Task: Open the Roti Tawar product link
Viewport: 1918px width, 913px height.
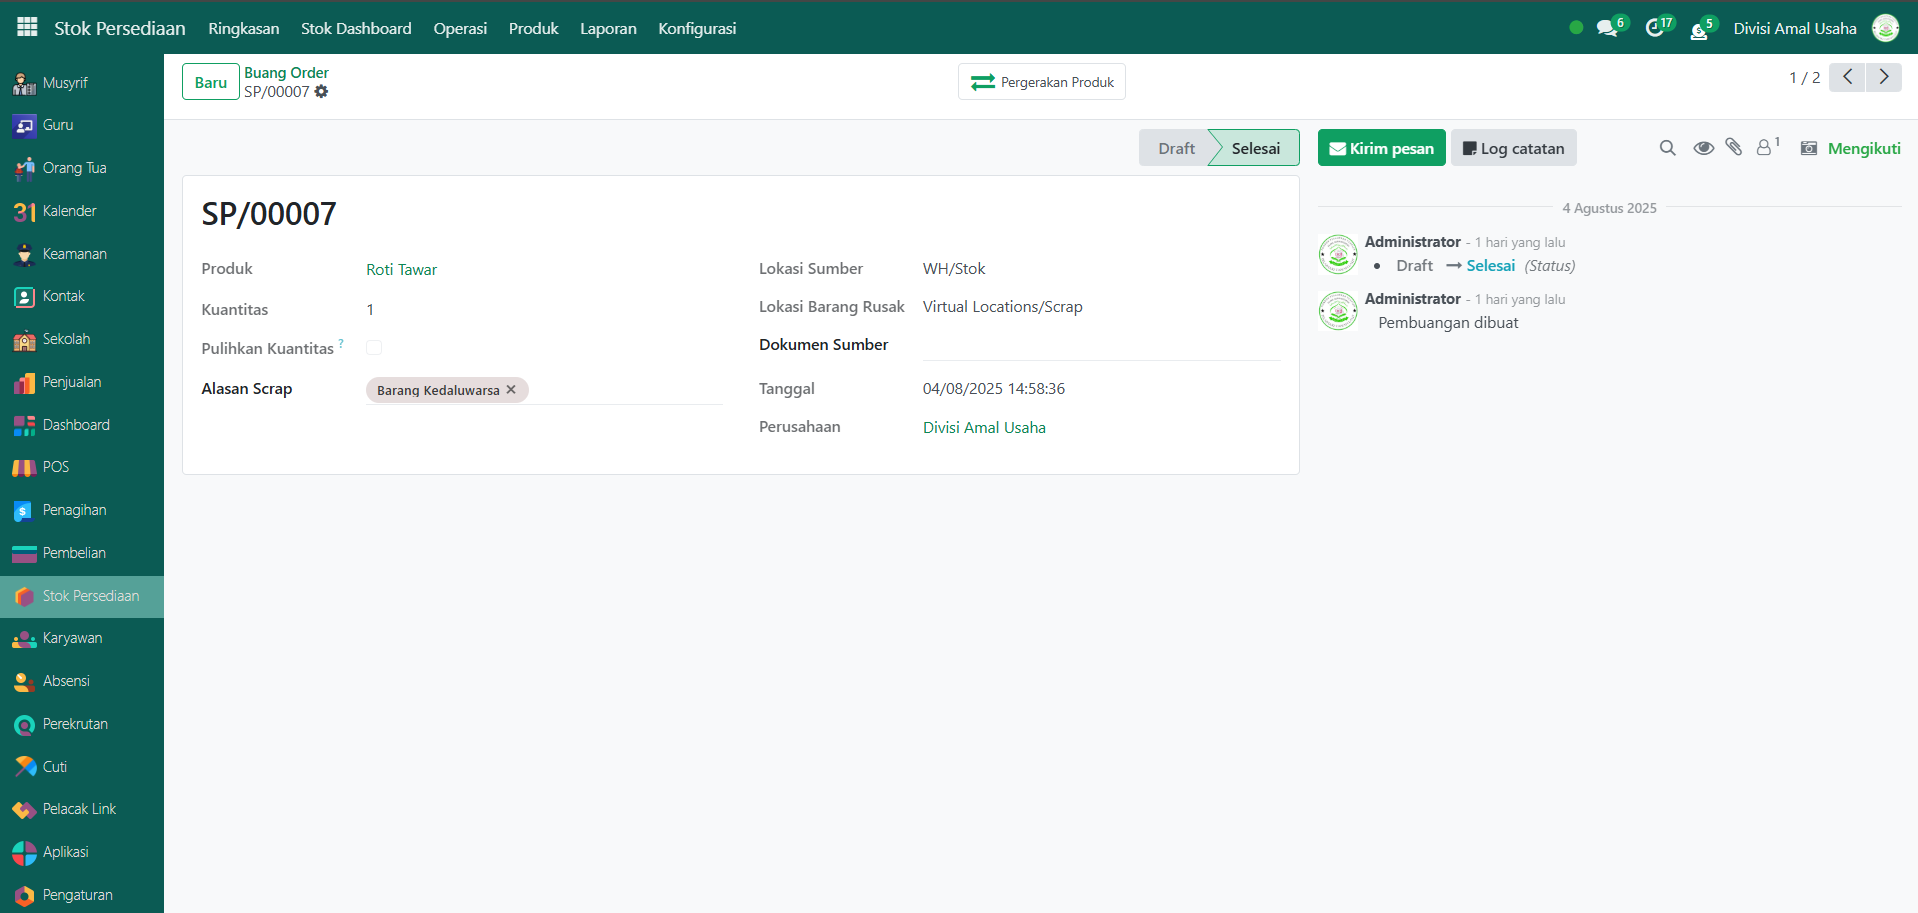Action: [401, 270]
